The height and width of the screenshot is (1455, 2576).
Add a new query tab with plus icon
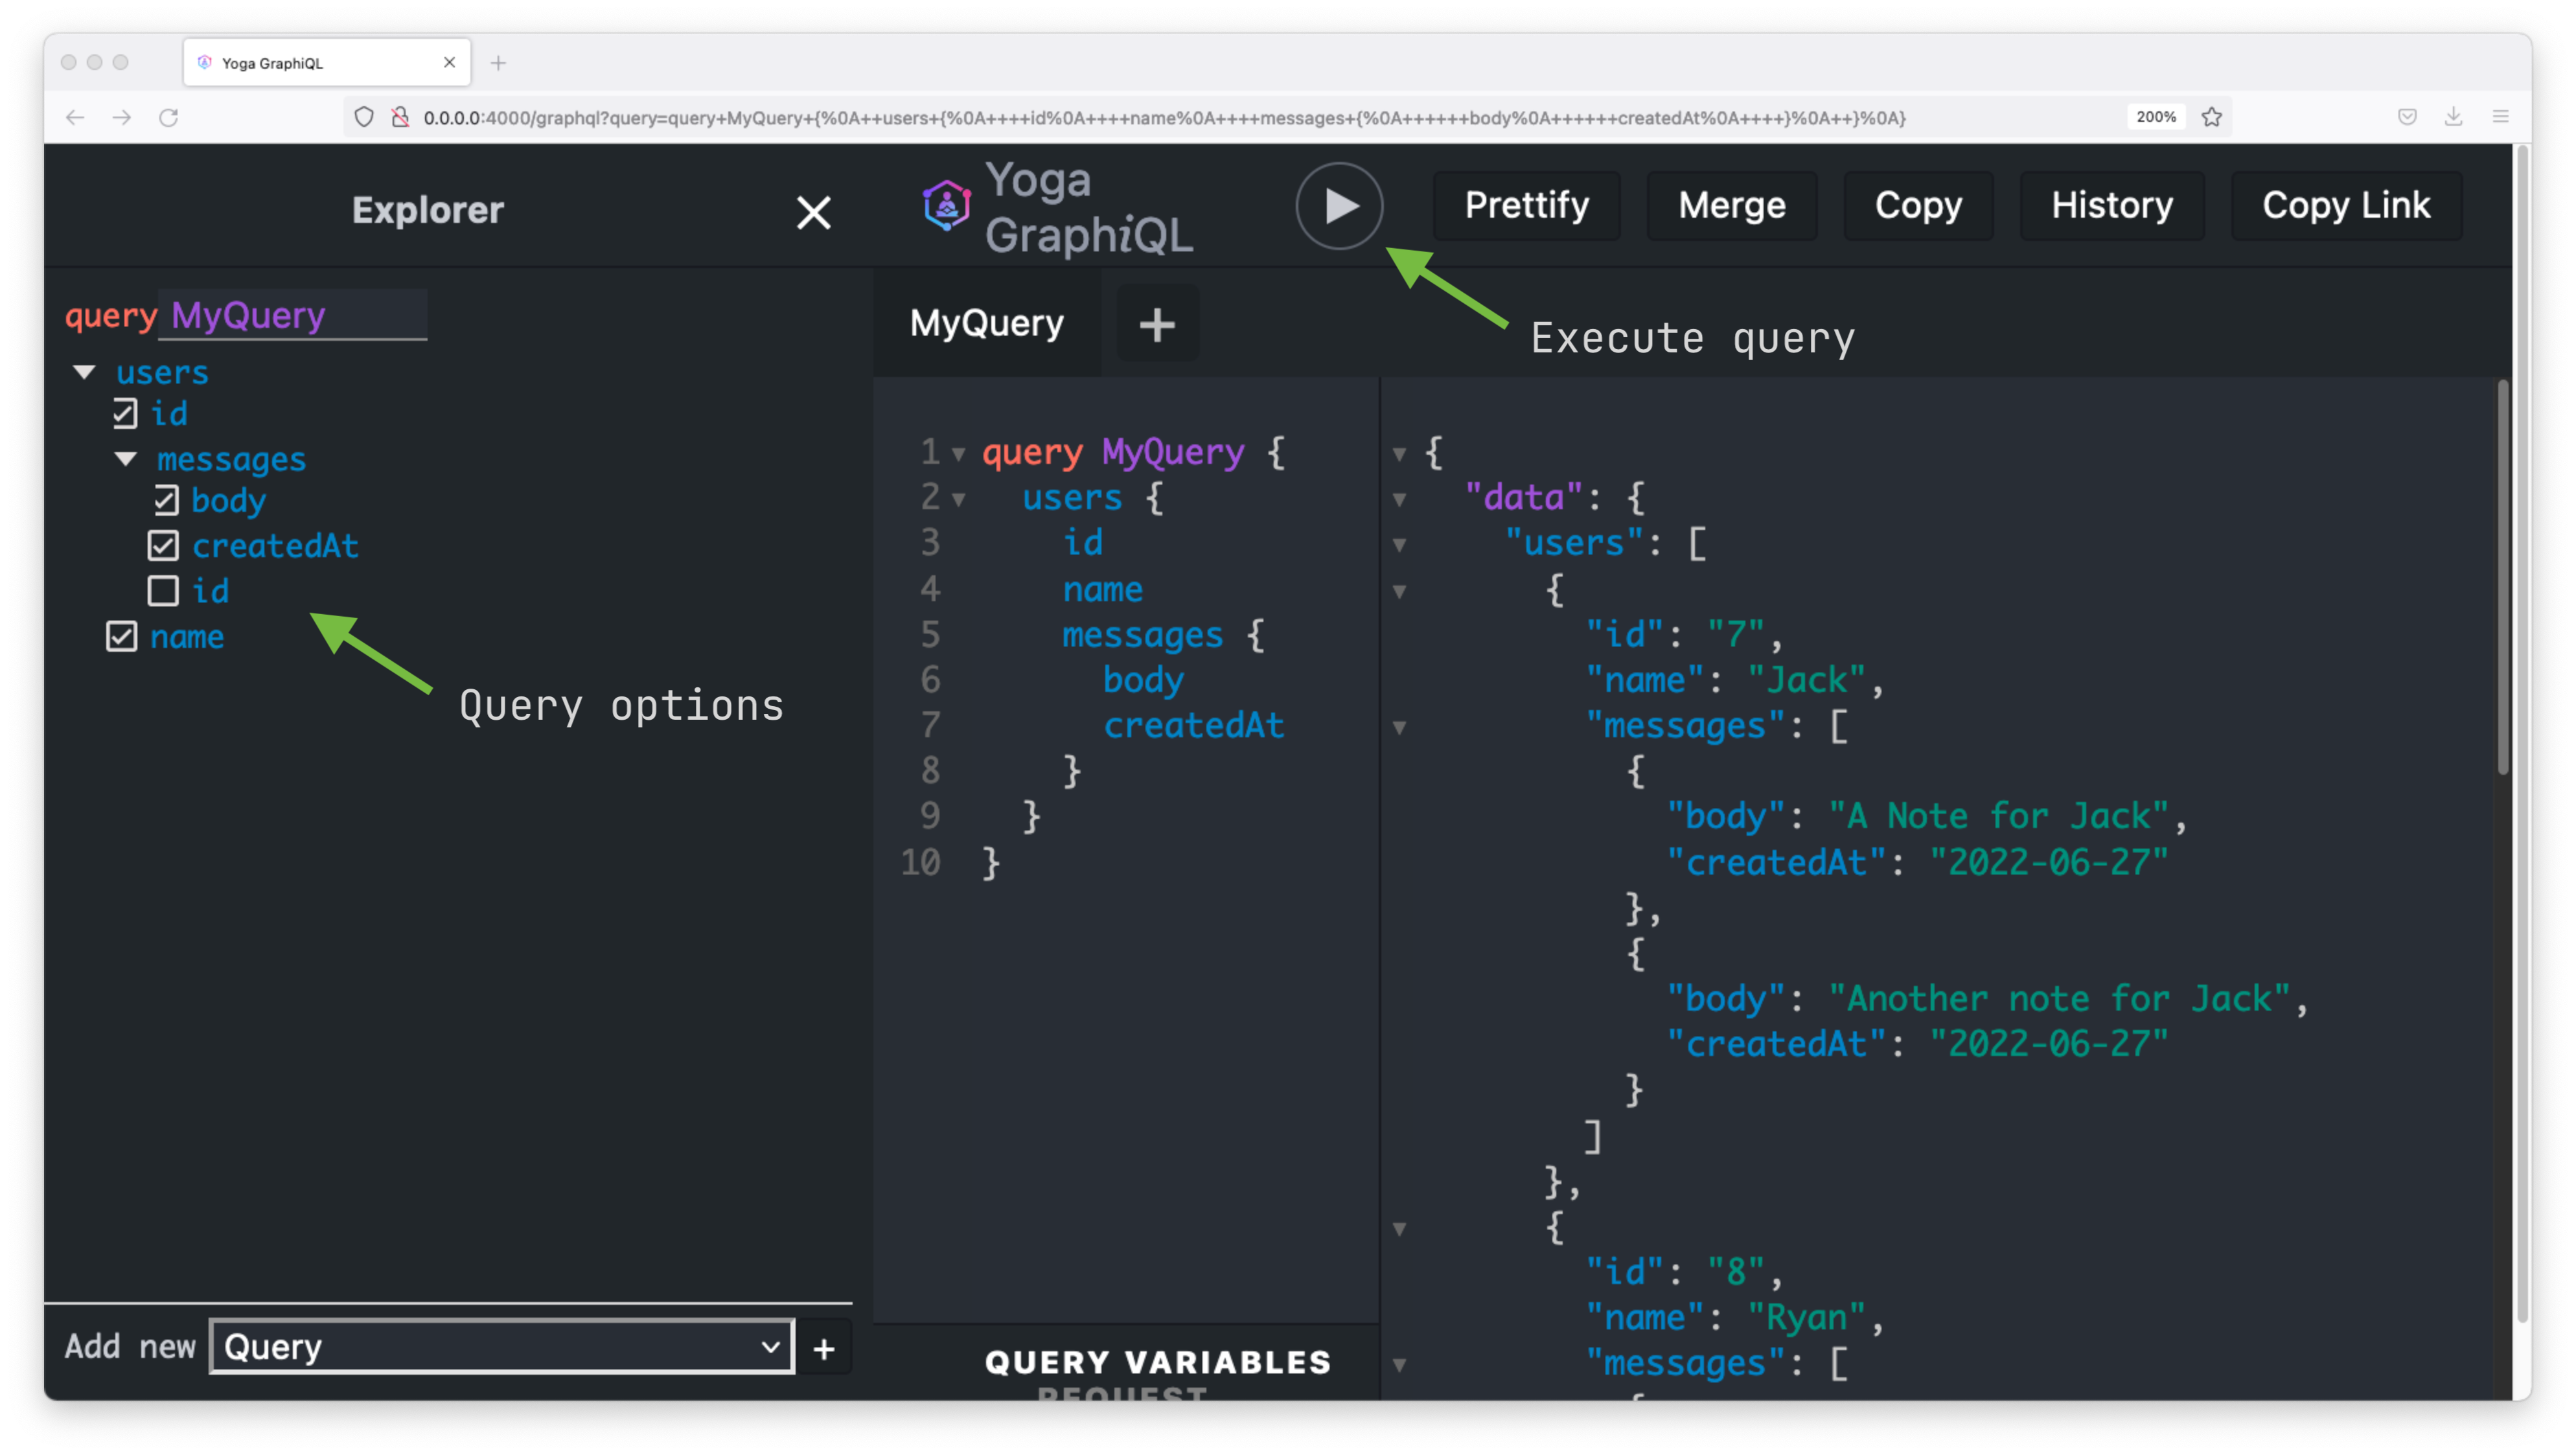point(1157,324)
